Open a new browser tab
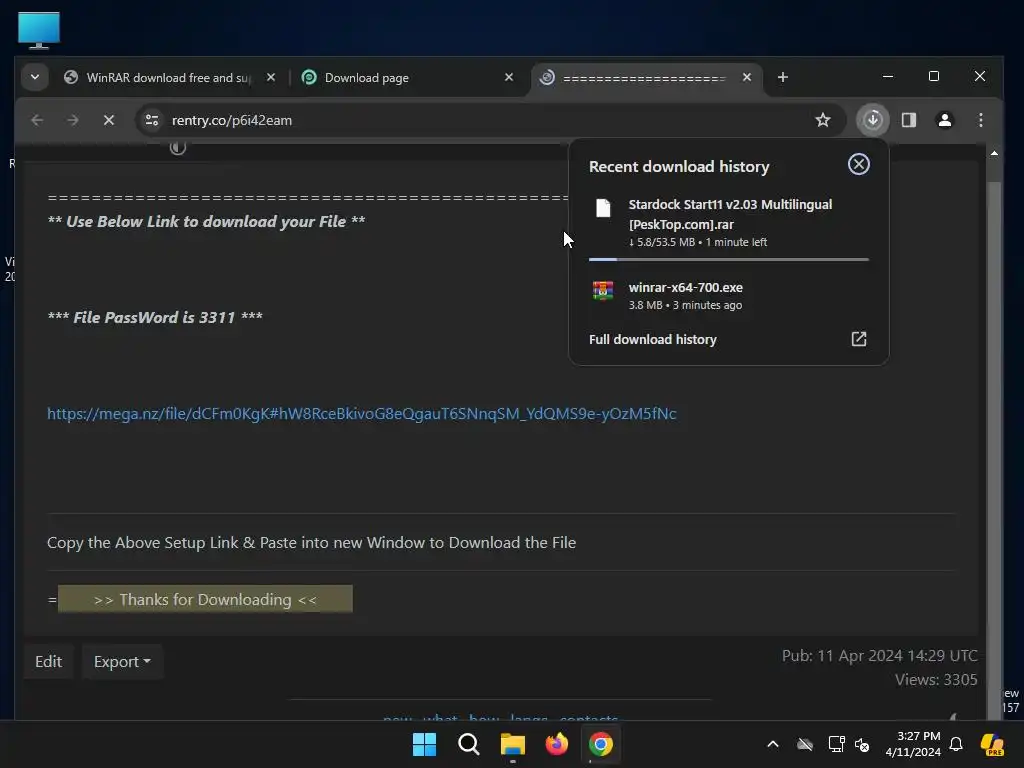This screenshot has width=1024, height=768. coord(782,77)
